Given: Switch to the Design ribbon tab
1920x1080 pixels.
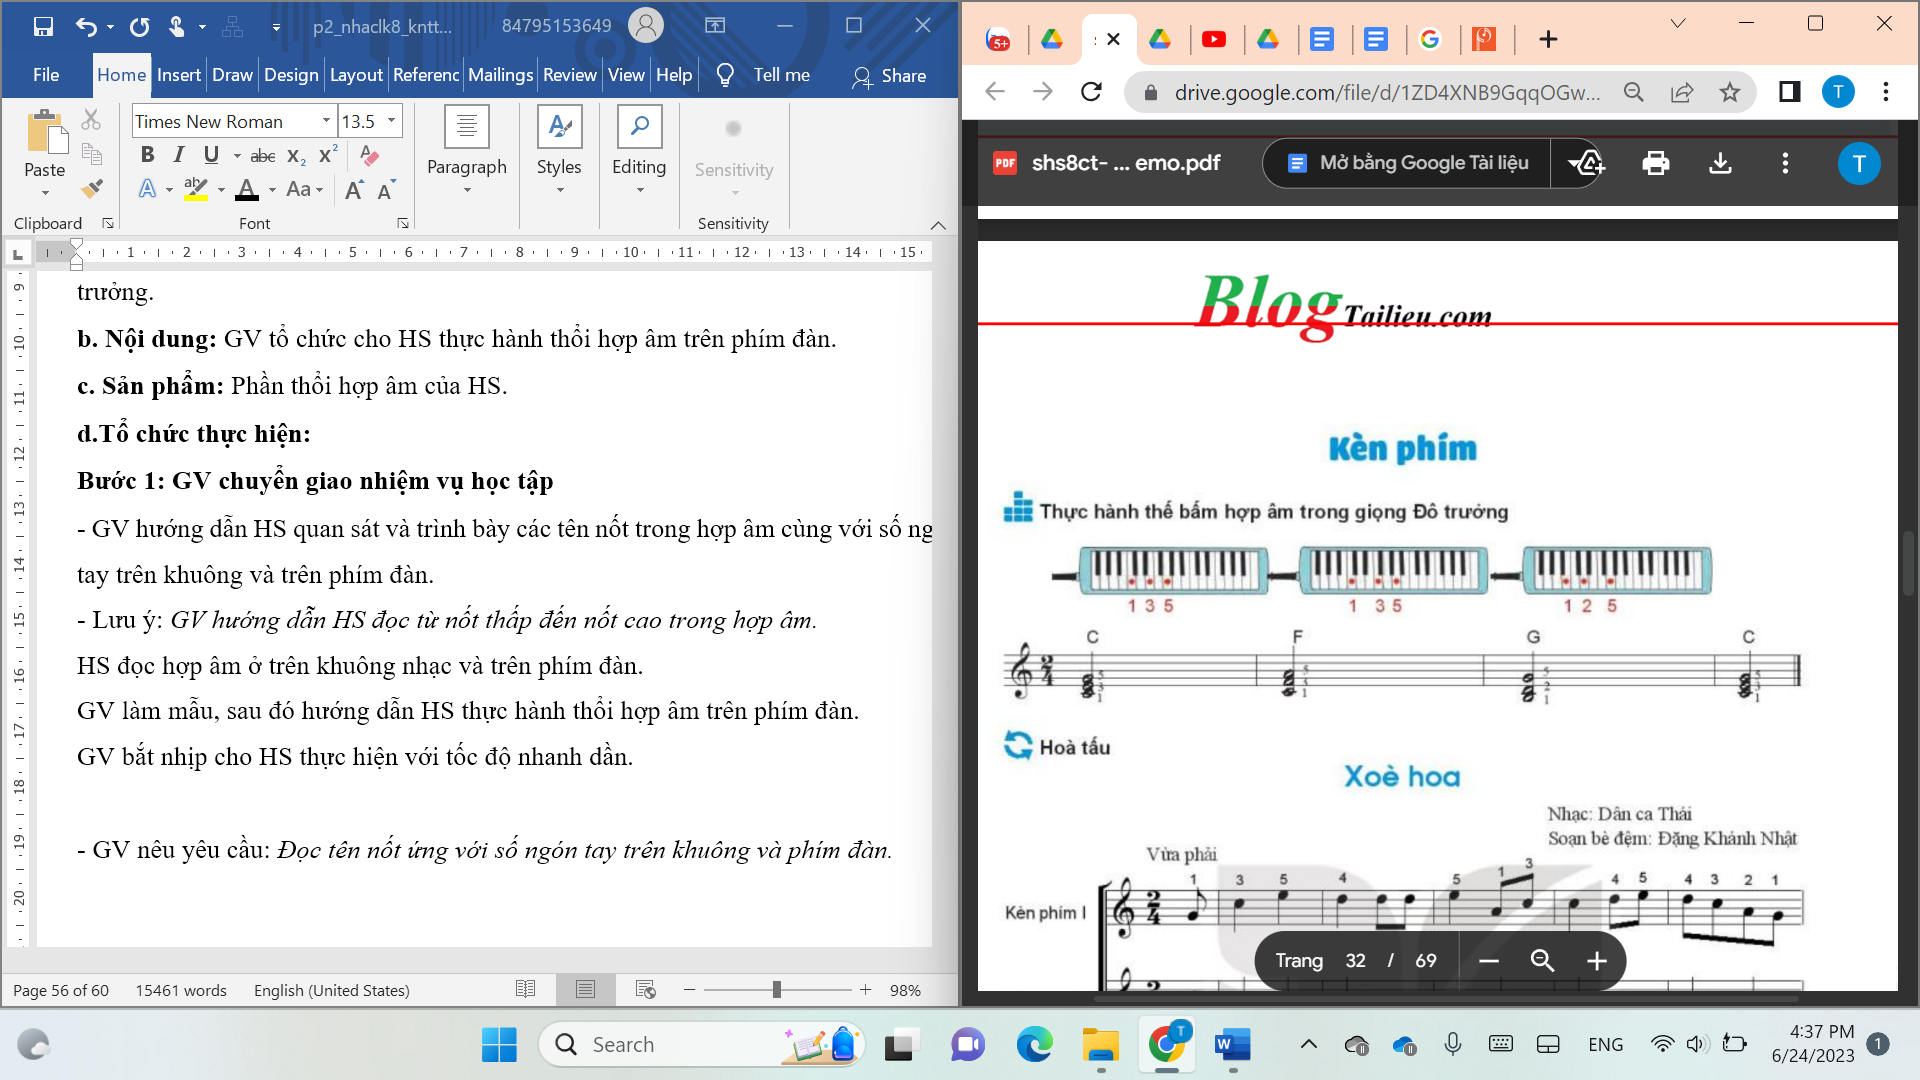Looking at the screenshot, I should tap(291, 75).
